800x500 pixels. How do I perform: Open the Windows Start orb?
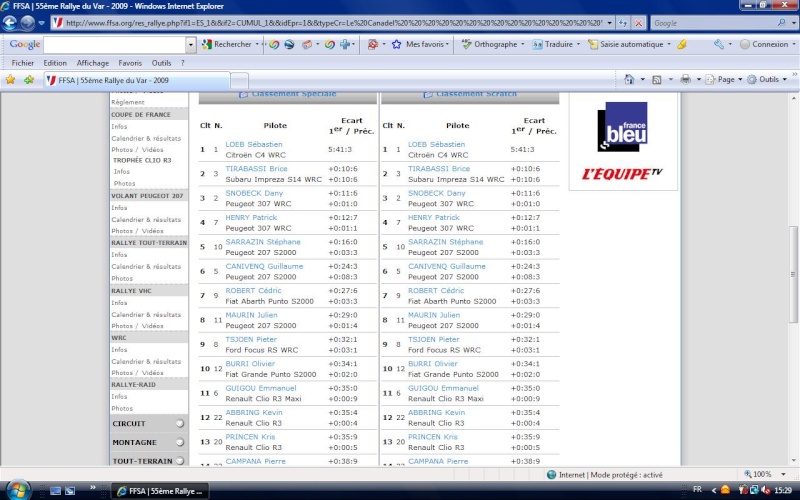pyautogui.click(x=18, y=490)
